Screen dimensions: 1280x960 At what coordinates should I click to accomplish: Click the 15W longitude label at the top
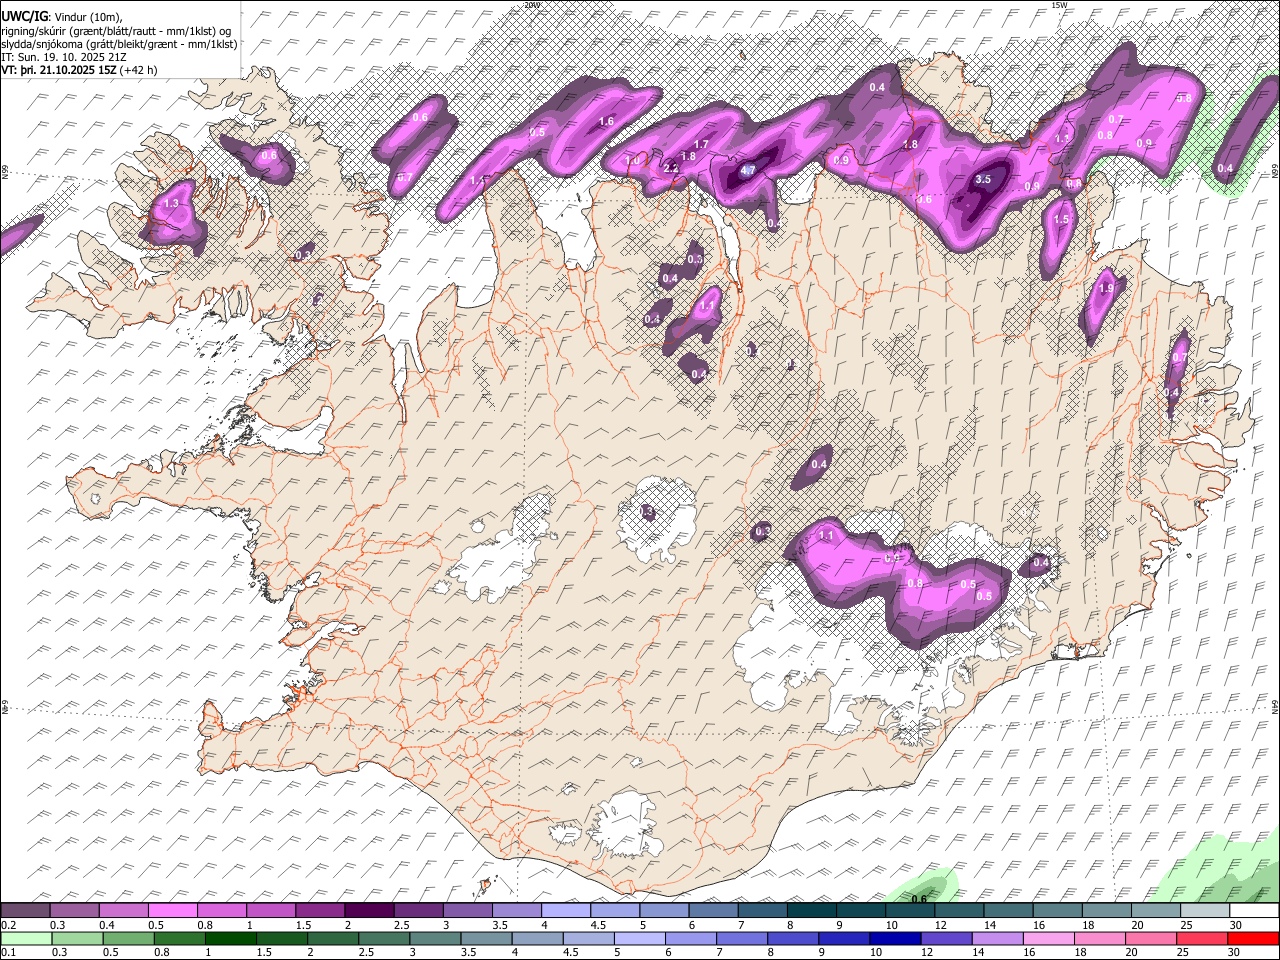point(1059,5)
